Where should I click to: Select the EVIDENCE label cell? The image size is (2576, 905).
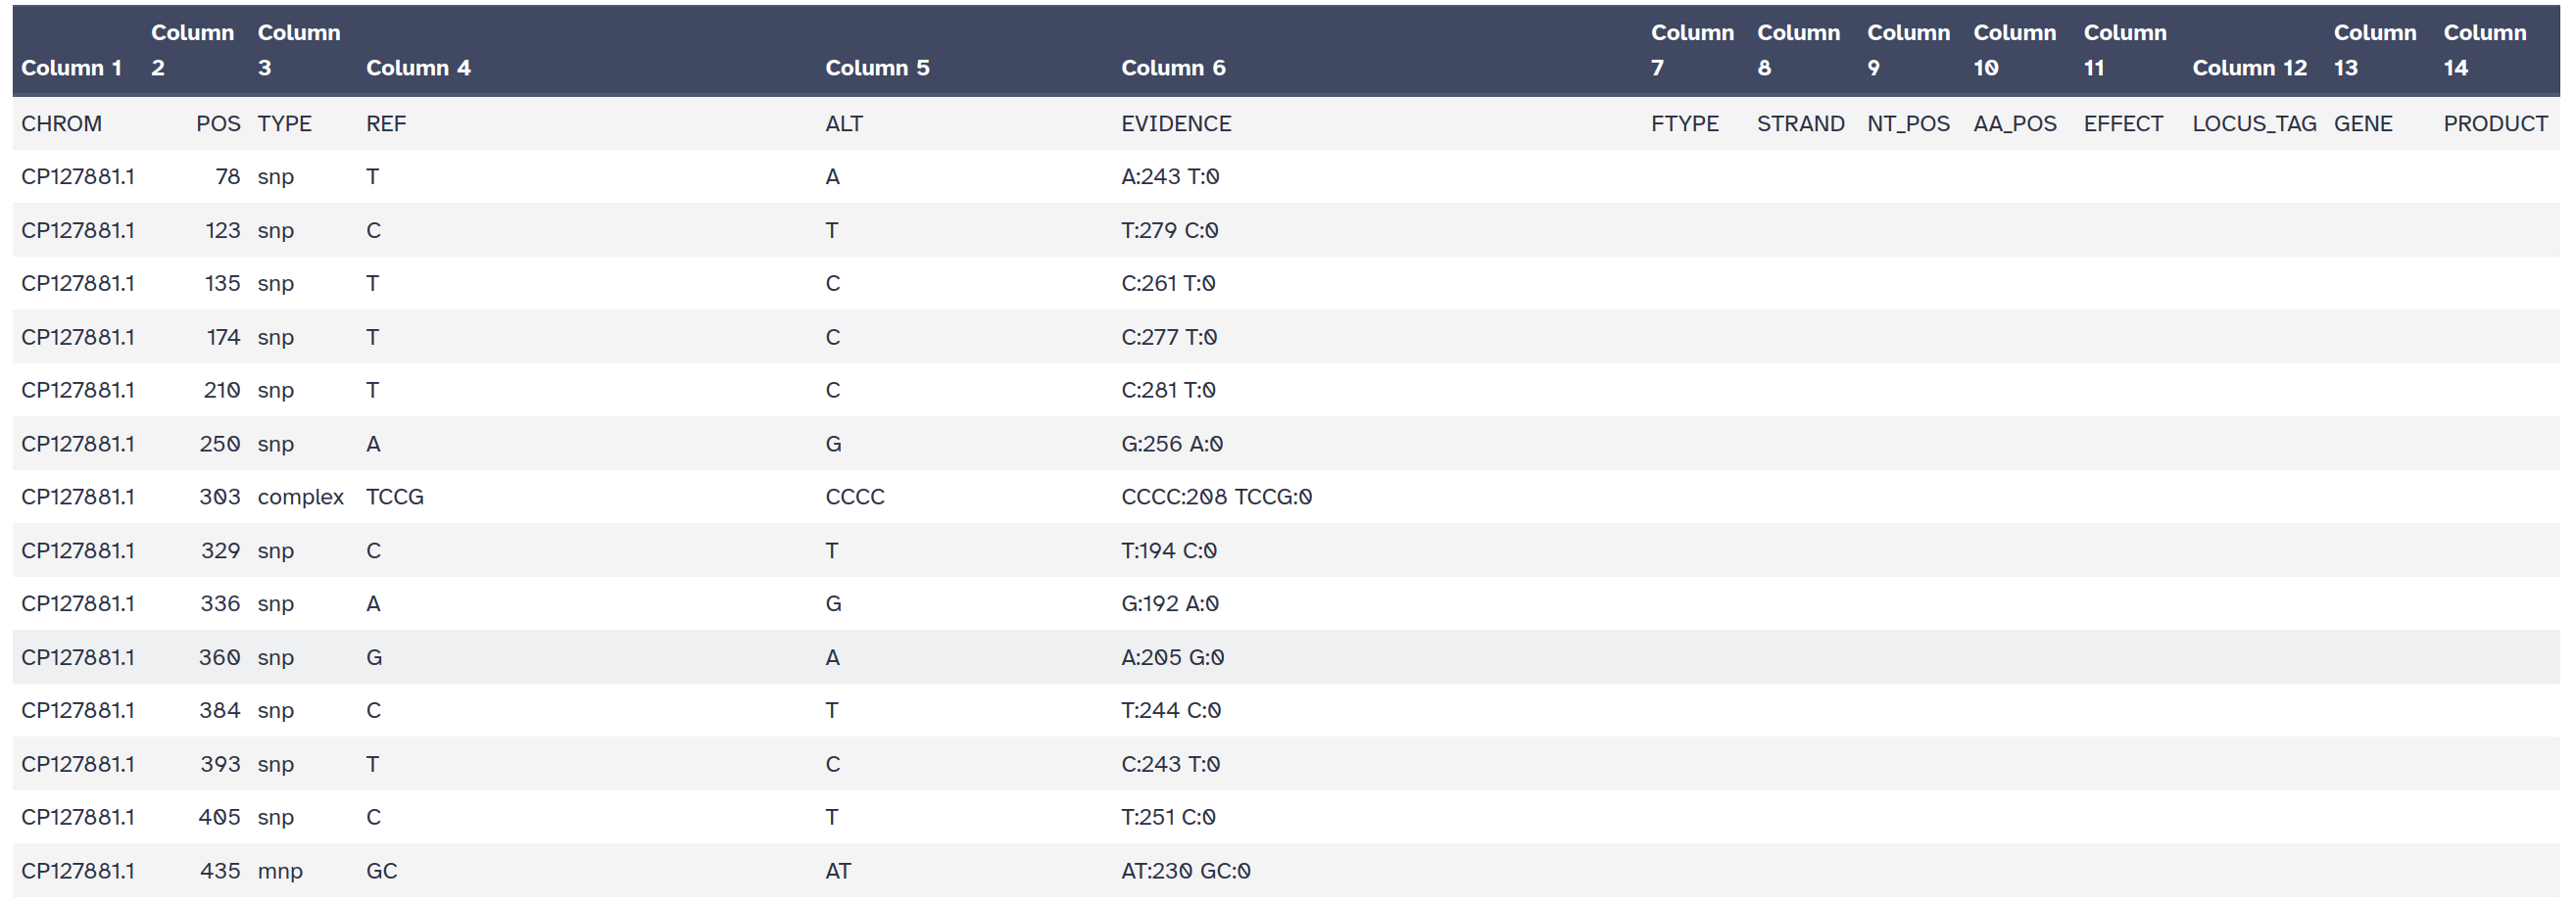click(1175, 124)
